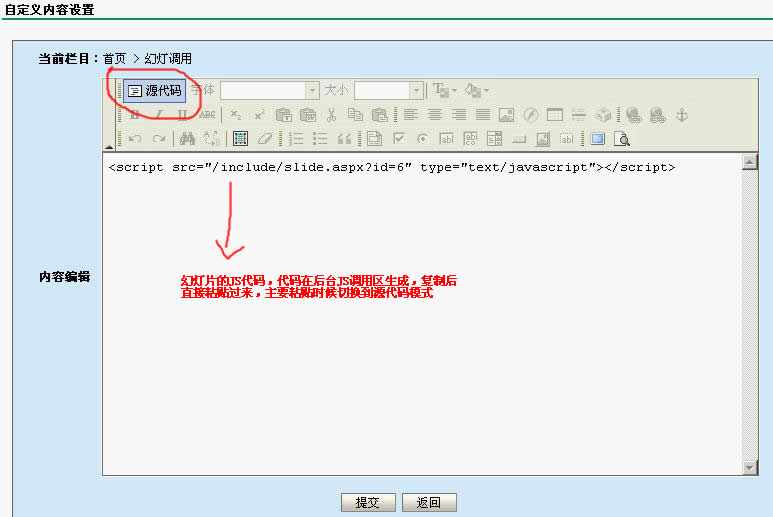Click the Paste from Word icon
The width and height of the screenshot is (773, 517).
308,115
